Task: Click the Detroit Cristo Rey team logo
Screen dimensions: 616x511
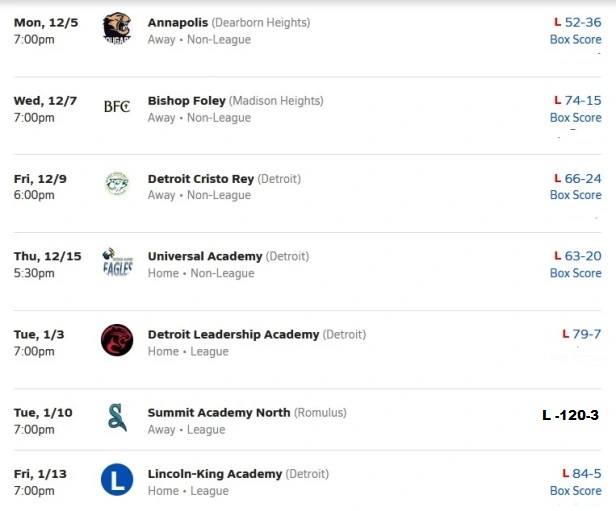Action: 117,184
